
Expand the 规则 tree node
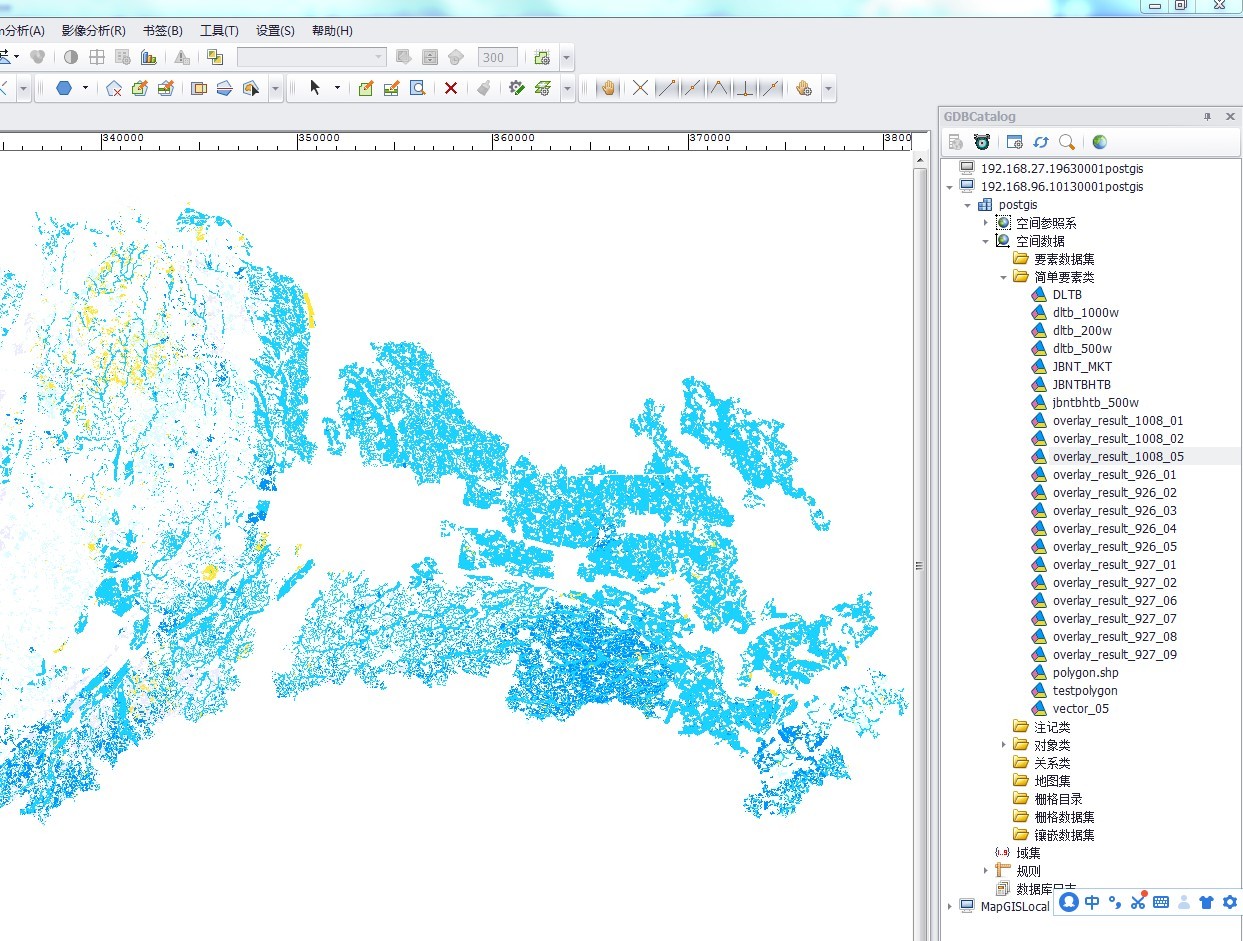point(986,870)
